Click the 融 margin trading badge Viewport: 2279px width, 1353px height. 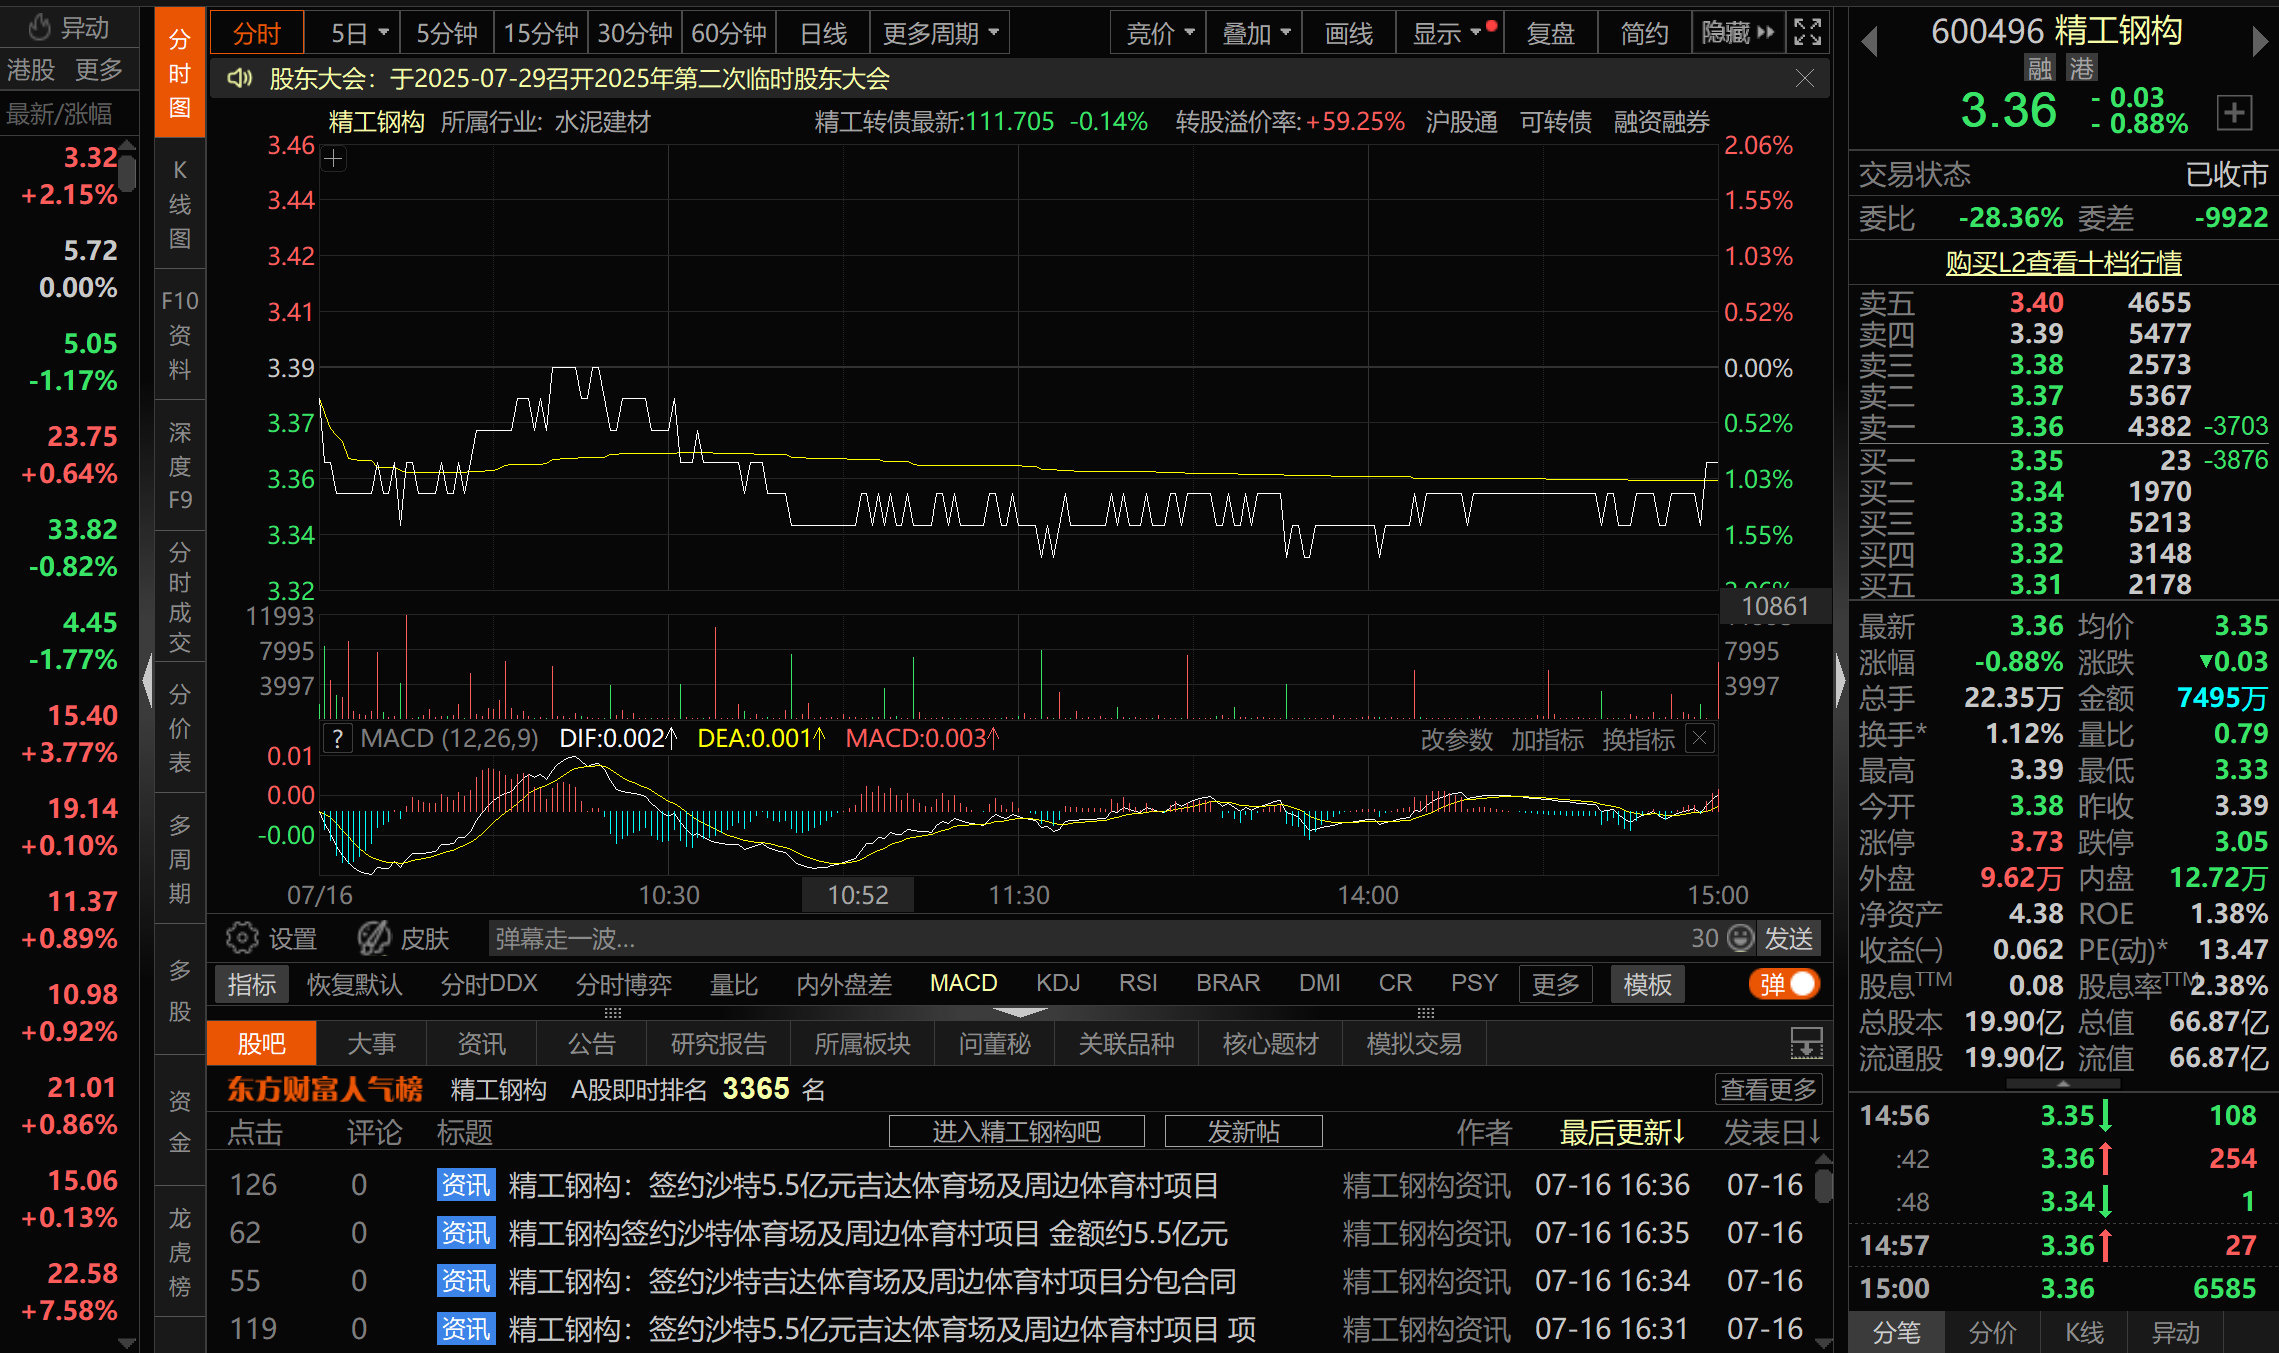[2039, 69]
